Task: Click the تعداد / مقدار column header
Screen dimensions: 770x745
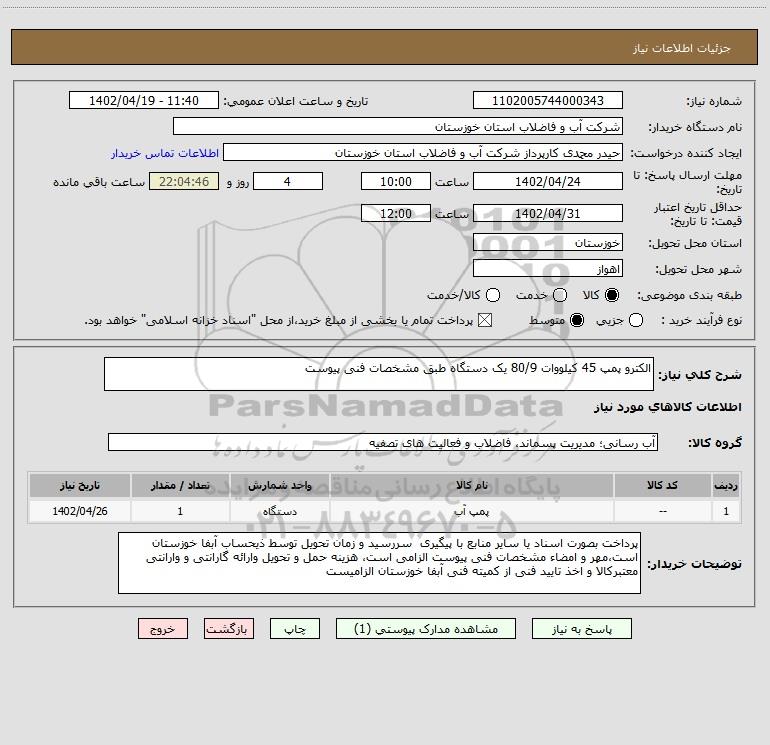Action: point(180,485)
